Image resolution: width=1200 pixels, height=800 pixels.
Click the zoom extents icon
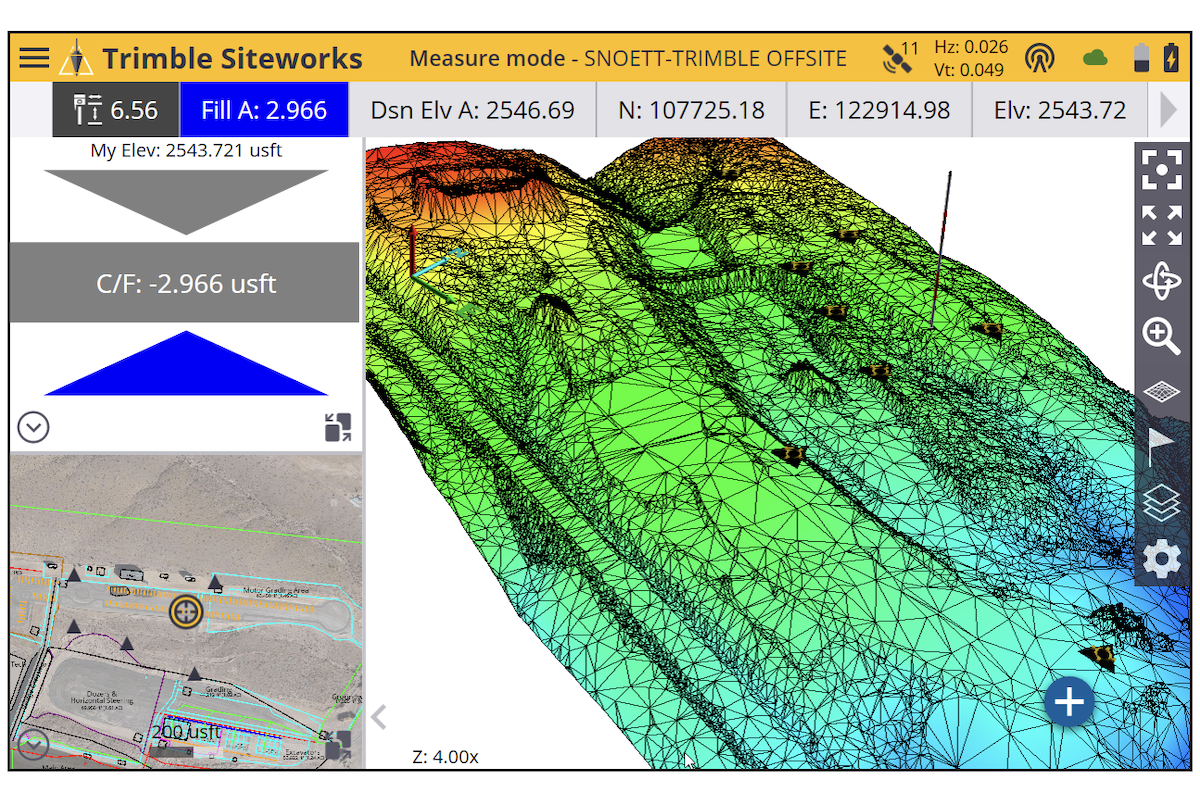[x=1161, y=170]
